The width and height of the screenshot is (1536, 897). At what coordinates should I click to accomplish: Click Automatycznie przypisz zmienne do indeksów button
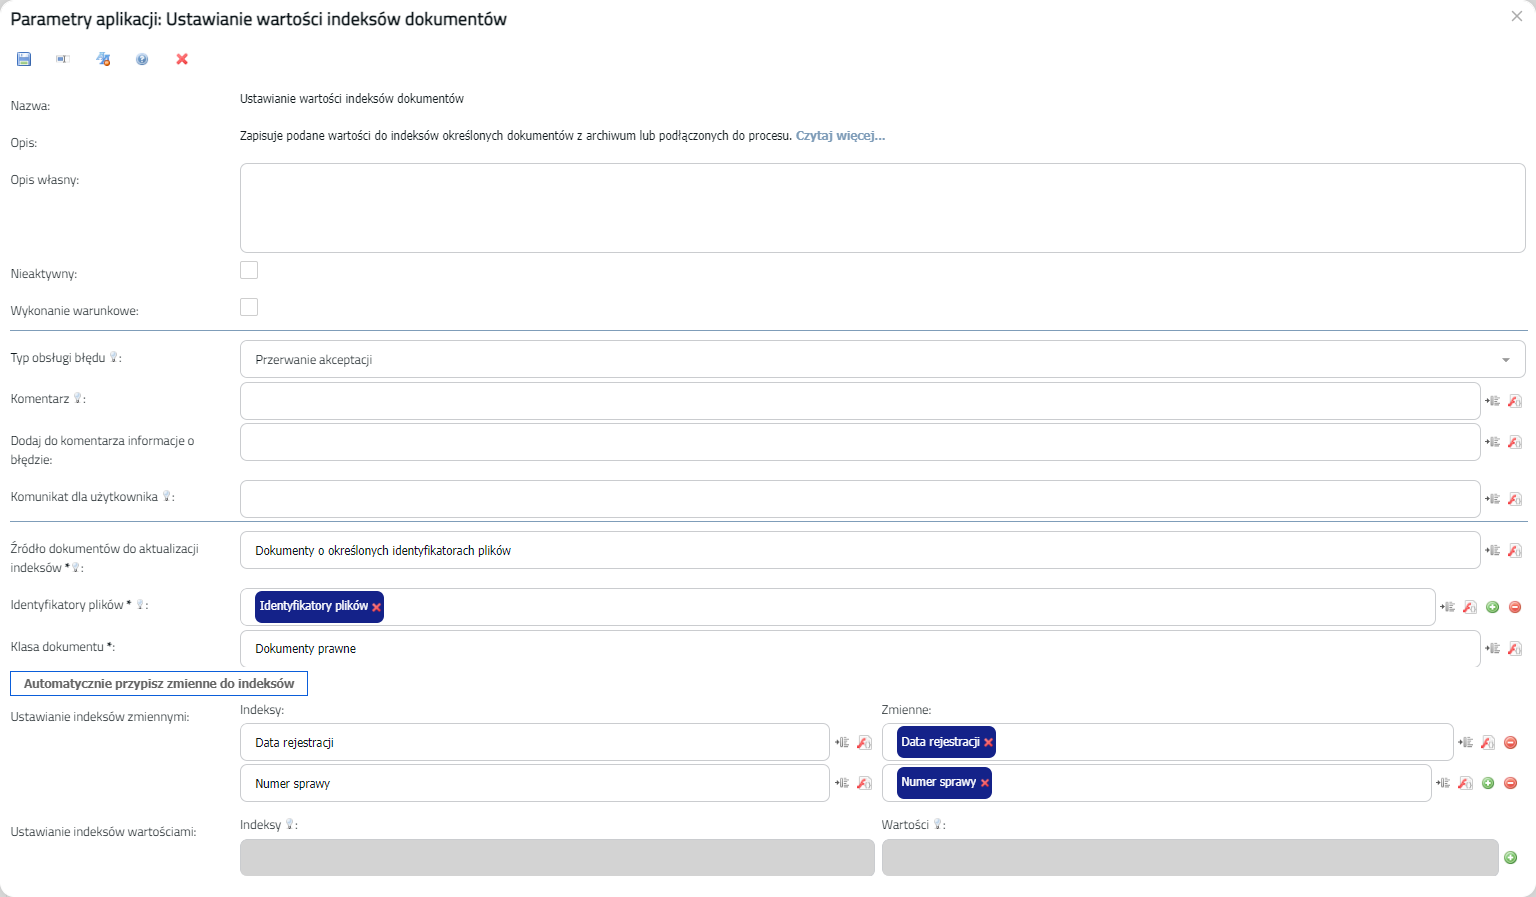(x=159, y=683)
